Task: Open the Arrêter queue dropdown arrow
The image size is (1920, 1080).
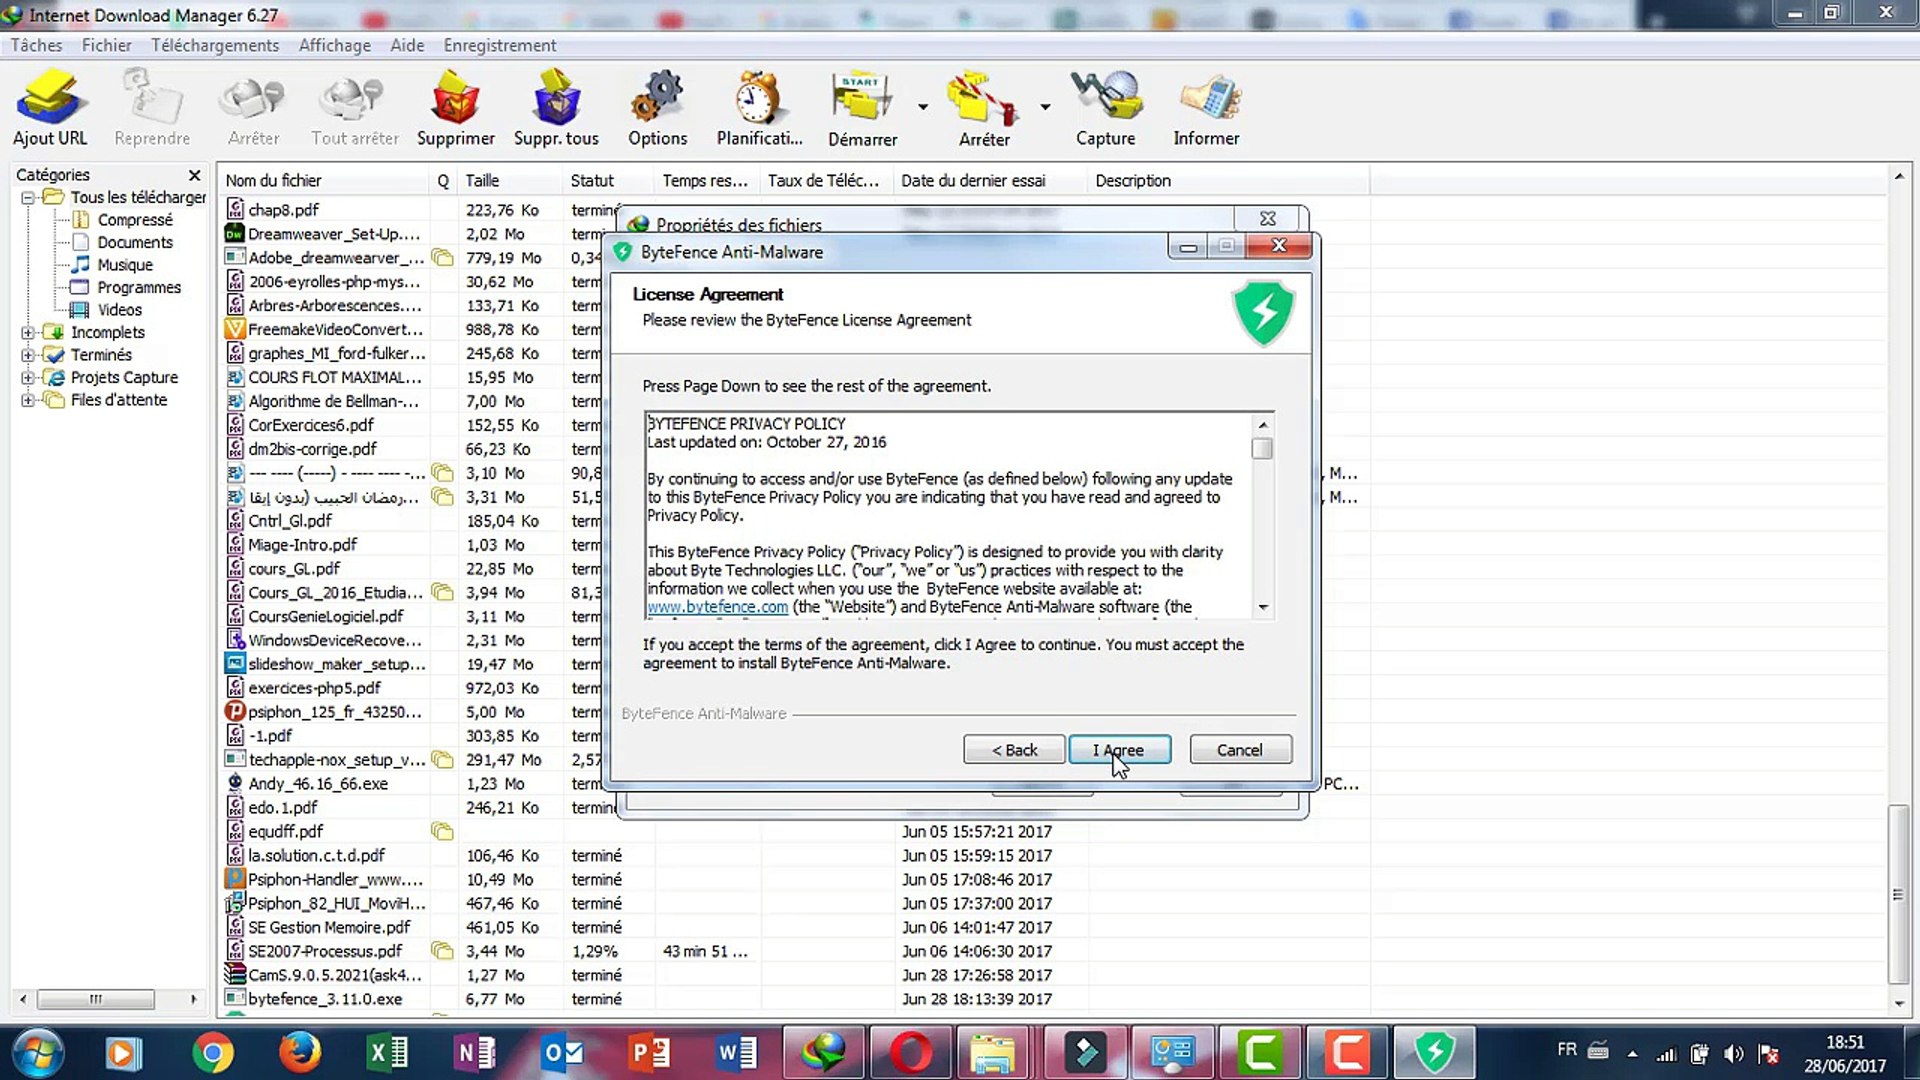Action: (1044, 106)
